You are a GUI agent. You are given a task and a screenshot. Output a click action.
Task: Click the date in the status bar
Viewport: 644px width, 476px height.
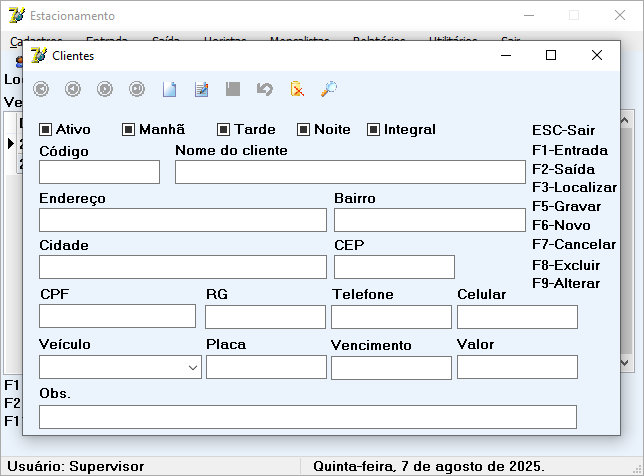pos(429,467)
